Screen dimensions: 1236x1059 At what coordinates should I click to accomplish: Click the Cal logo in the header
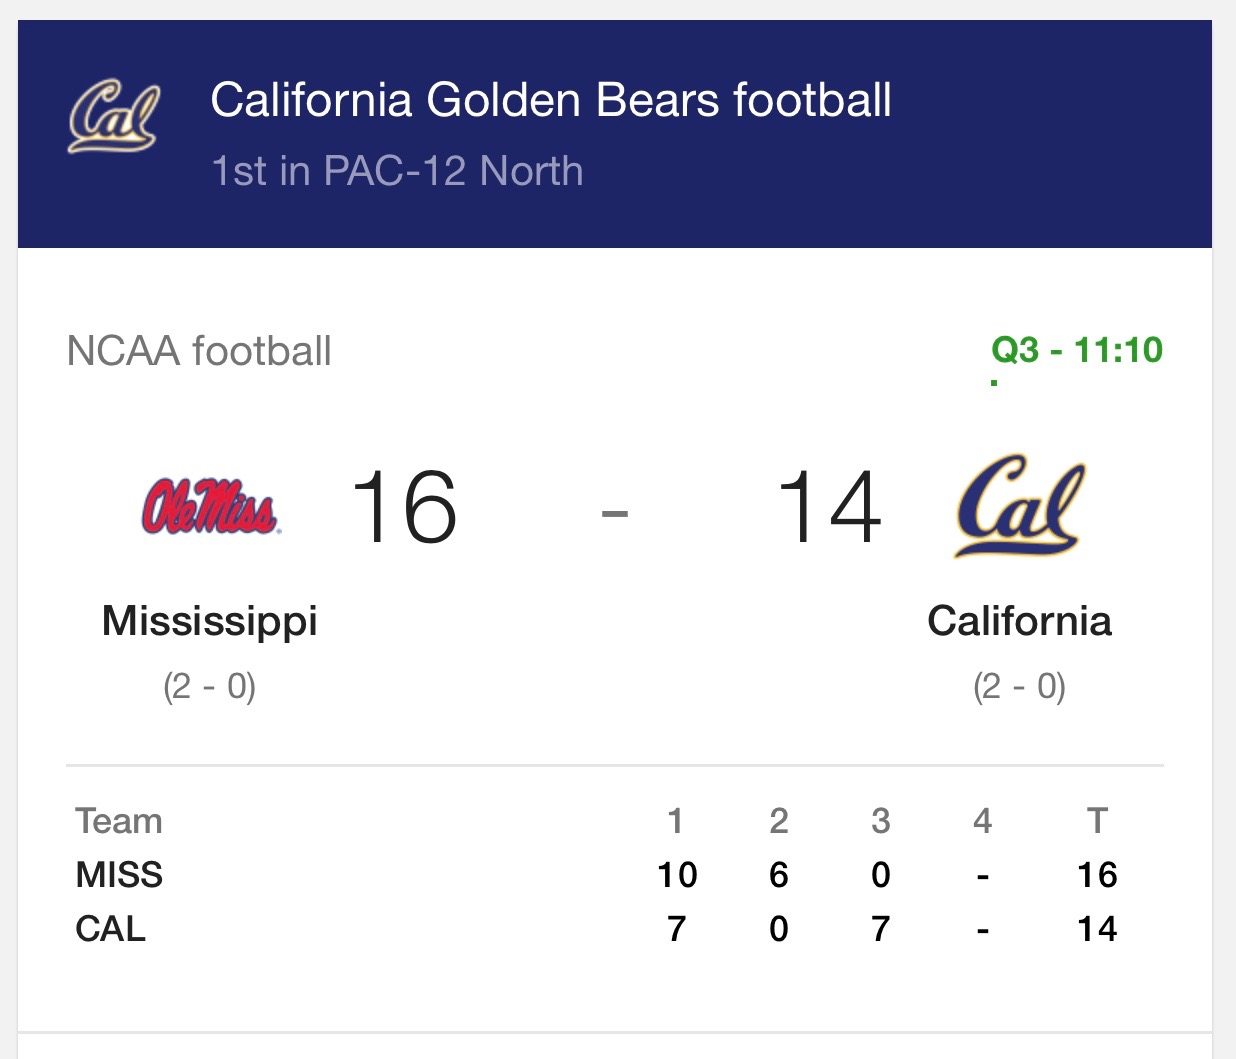coord(113,118)
